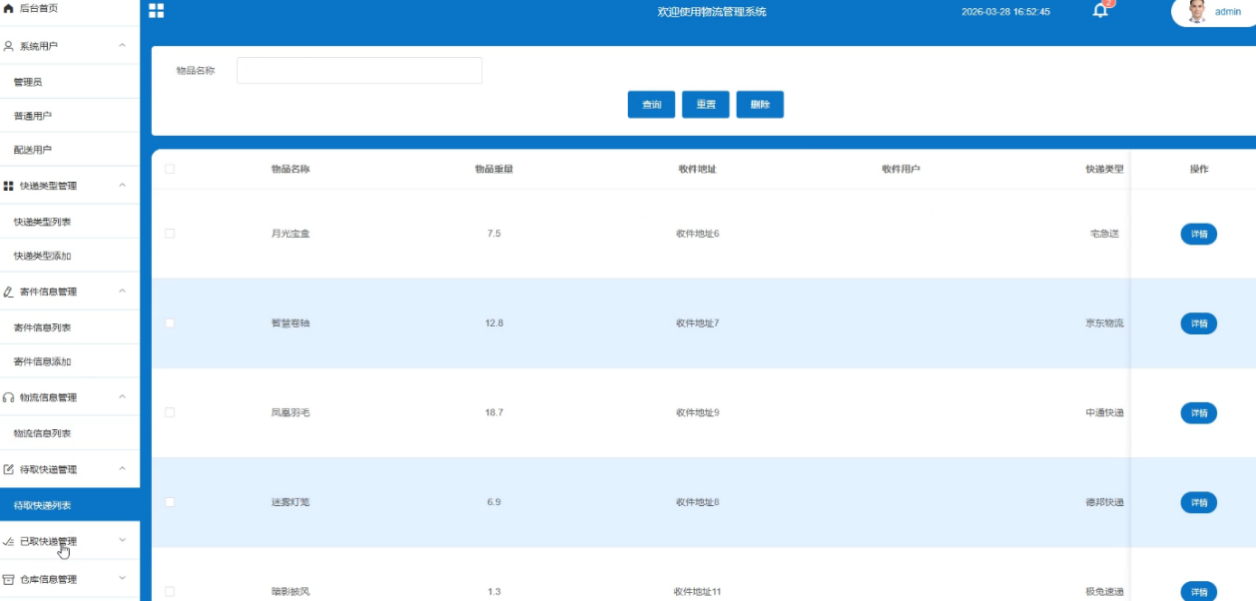Click the weight value 12.8

(494, 323)
